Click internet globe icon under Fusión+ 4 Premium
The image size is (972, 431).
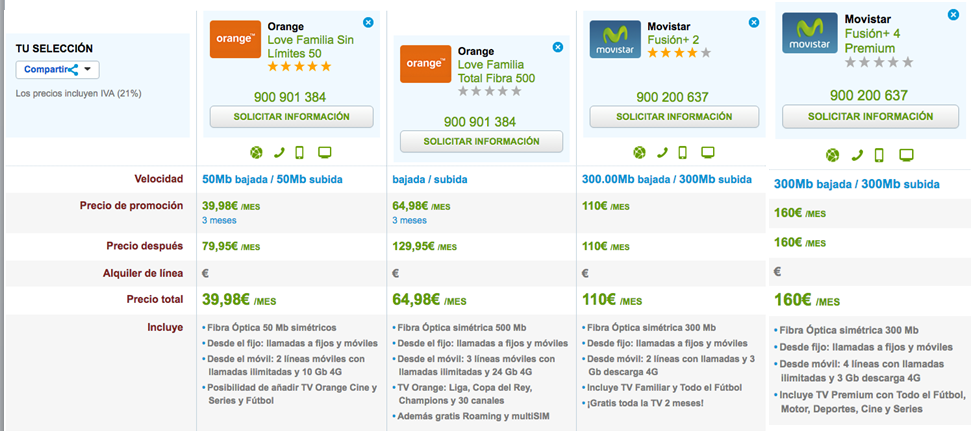(x=833, y=155)
